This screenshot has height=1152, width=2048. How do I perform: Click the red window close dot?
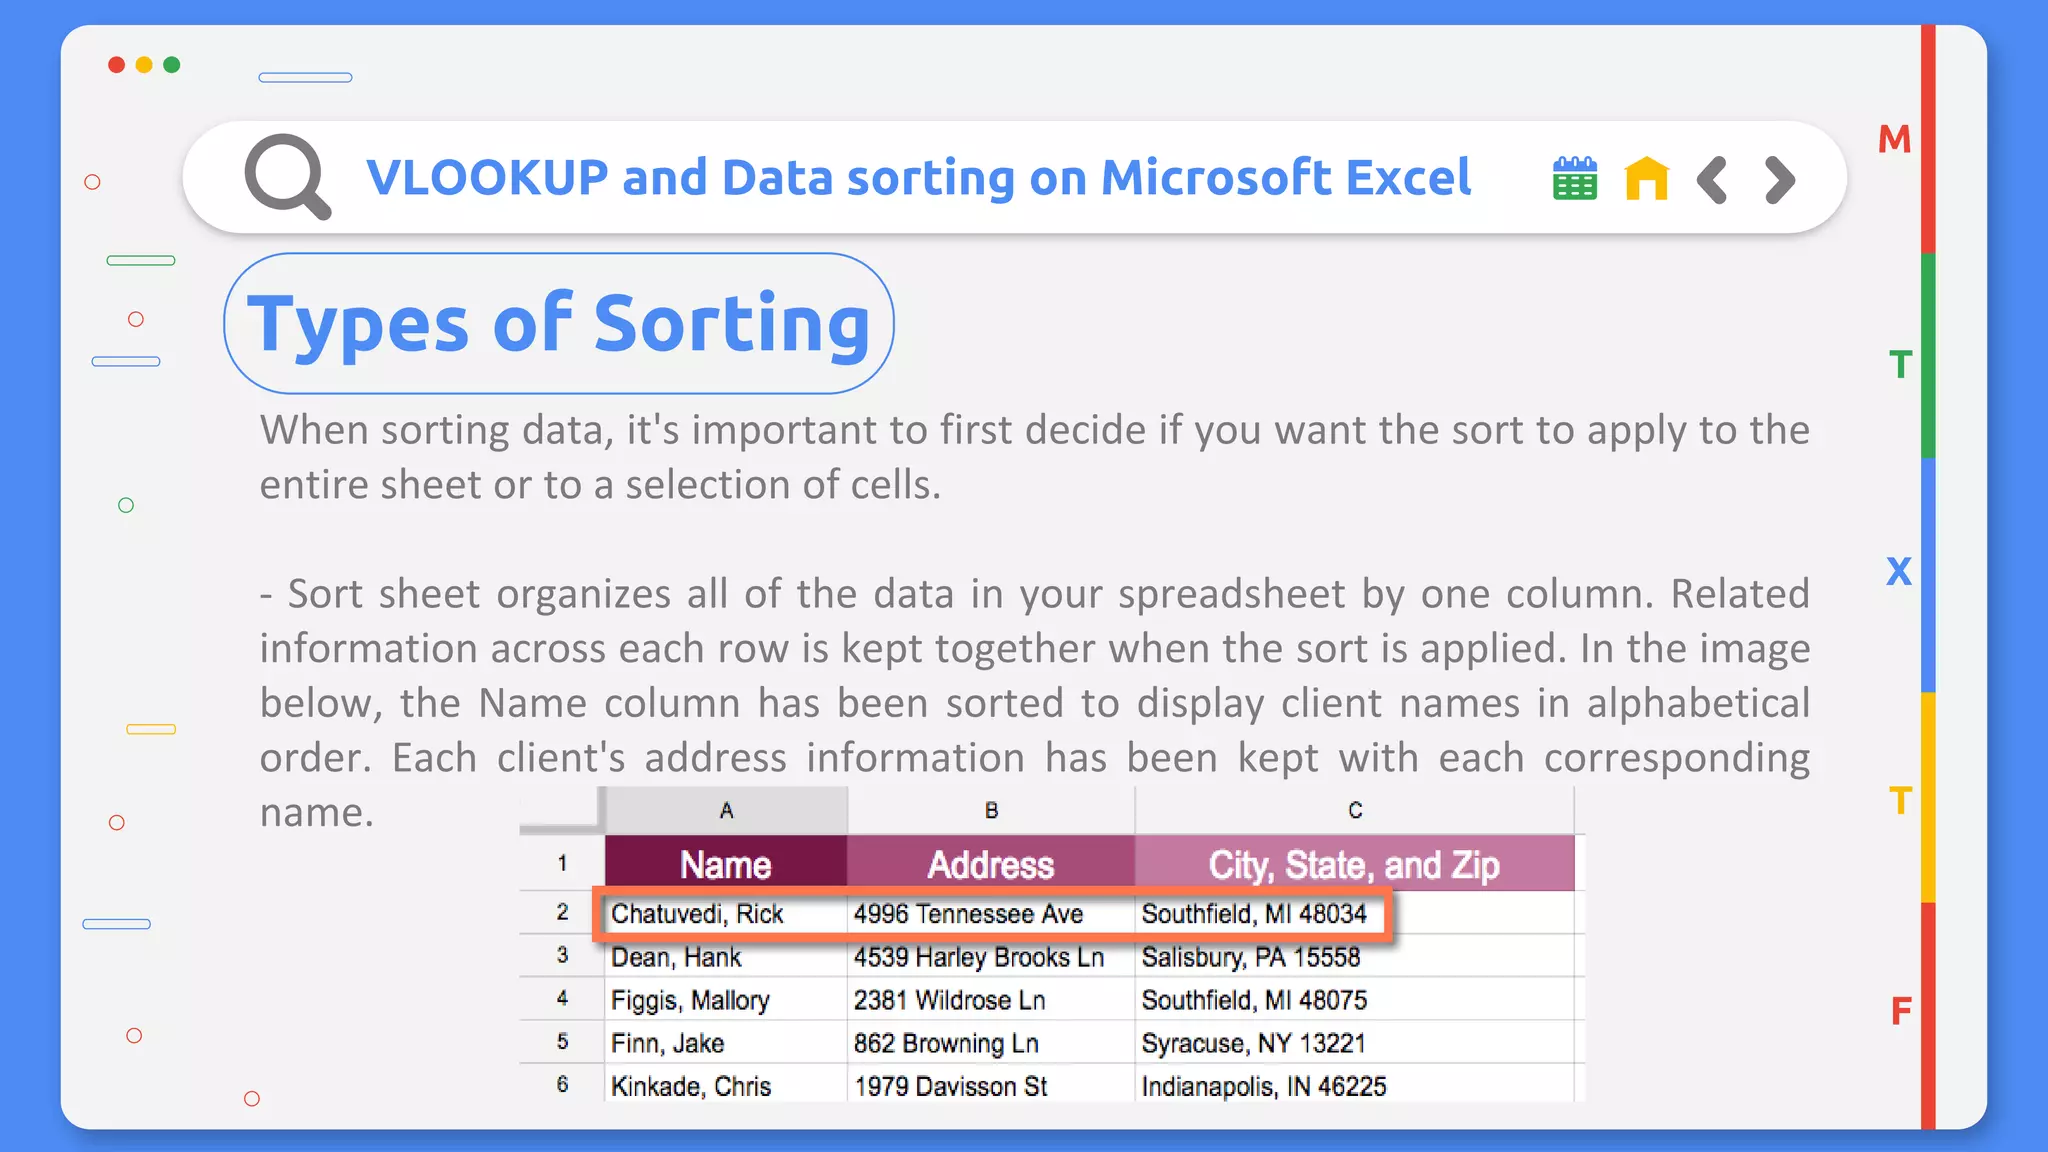click(x=117, y=65)
